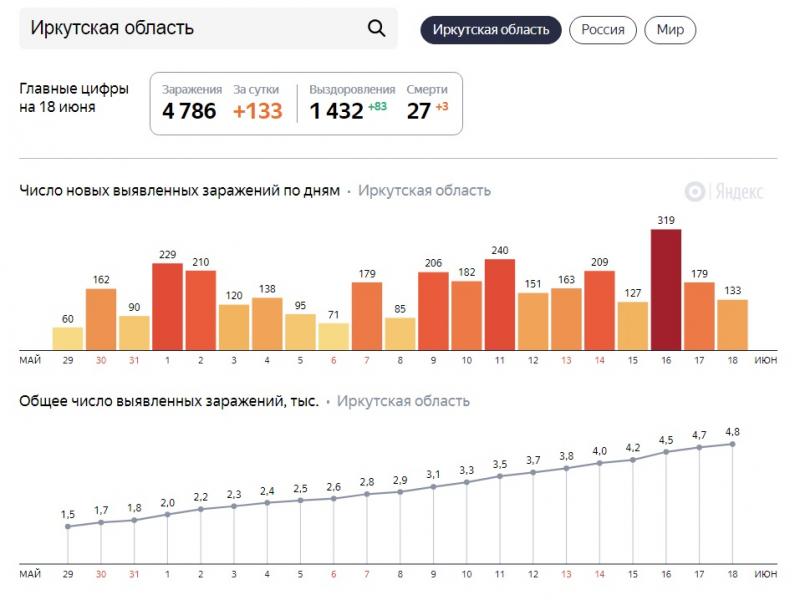Click the Заражения label

(x=192, y=89)
